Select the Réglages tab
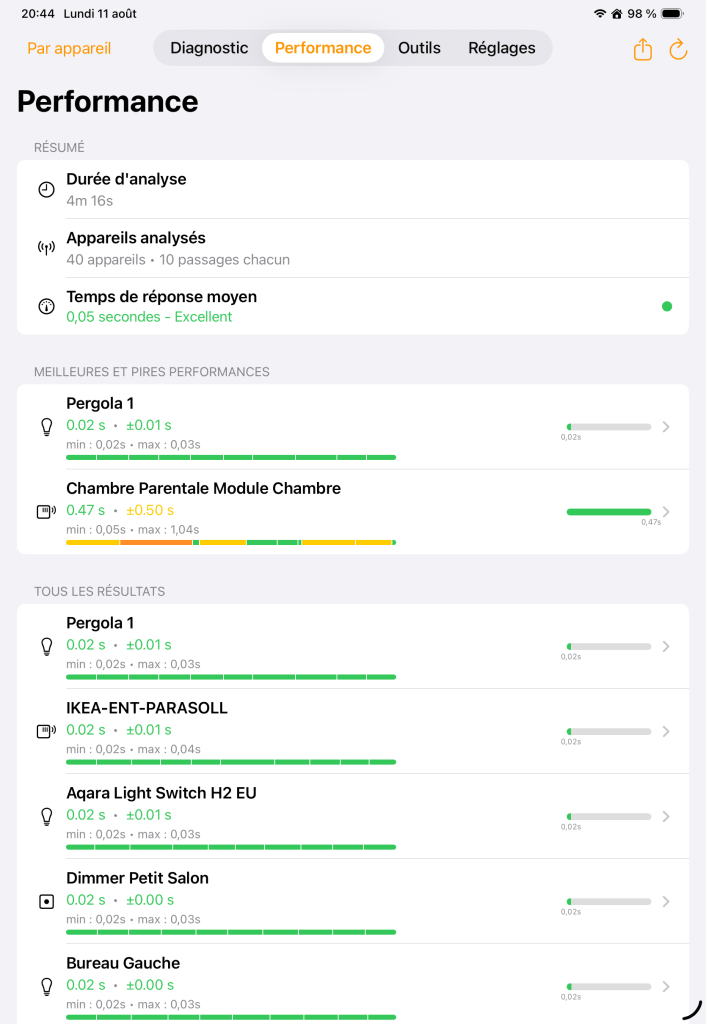 pyautogui.click(x=502, y=48)
